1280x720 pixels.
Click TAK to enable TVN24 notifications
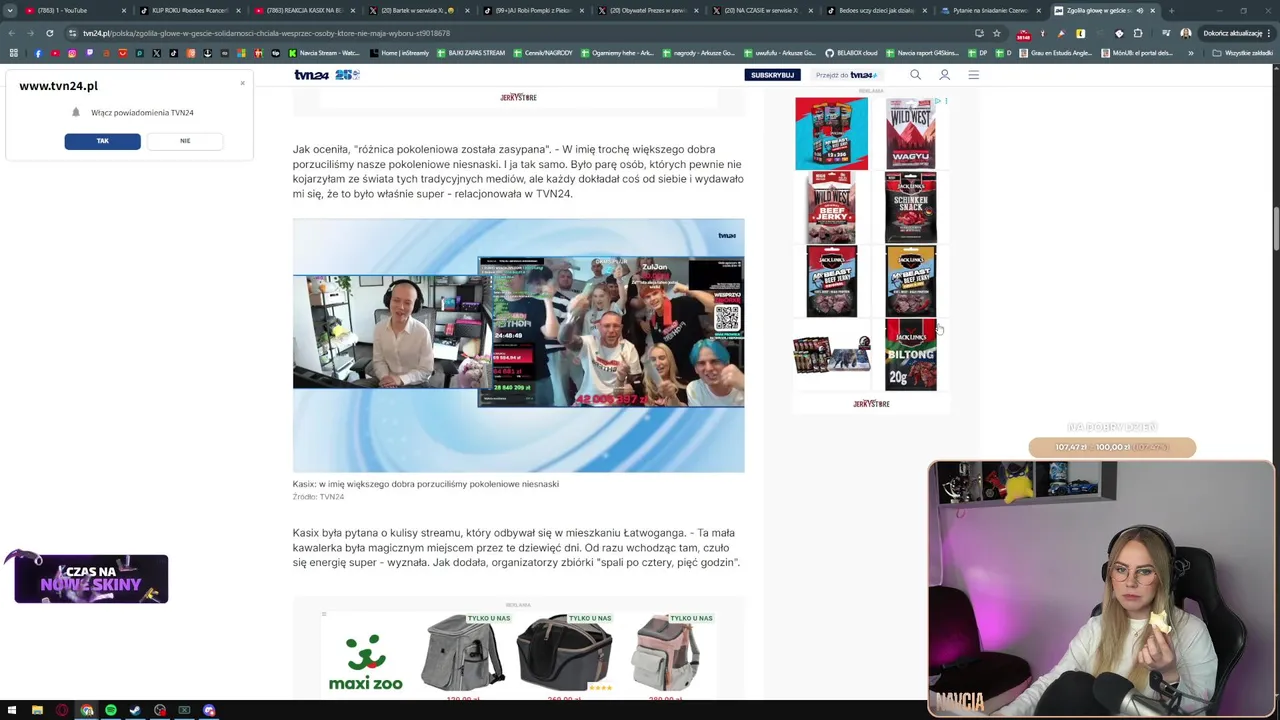coord(102,141)
